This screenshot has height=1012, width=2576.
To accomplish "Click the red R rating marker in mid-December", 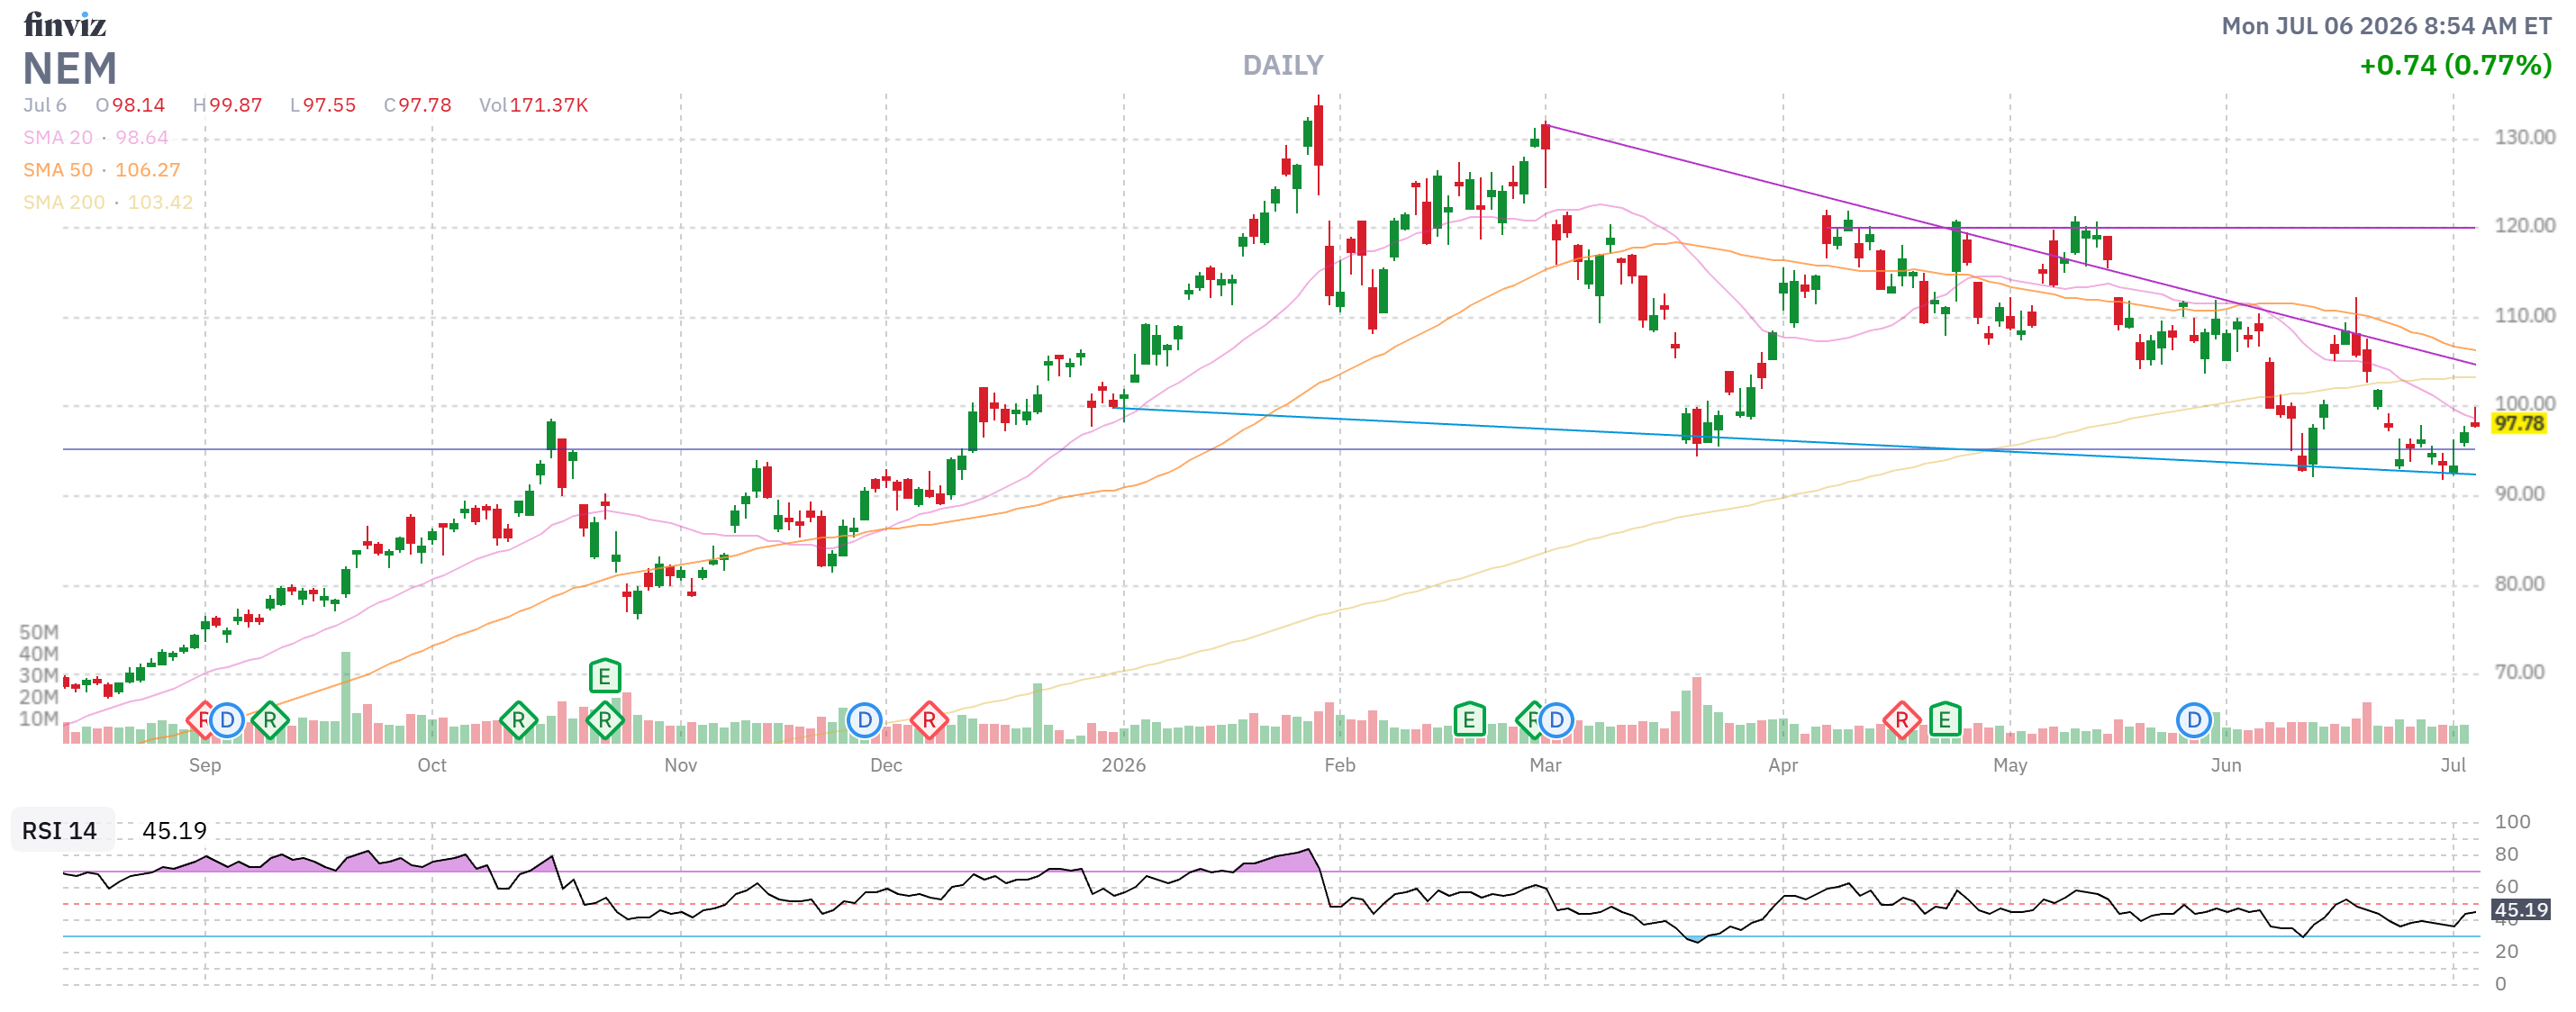I will click(929, 720).
